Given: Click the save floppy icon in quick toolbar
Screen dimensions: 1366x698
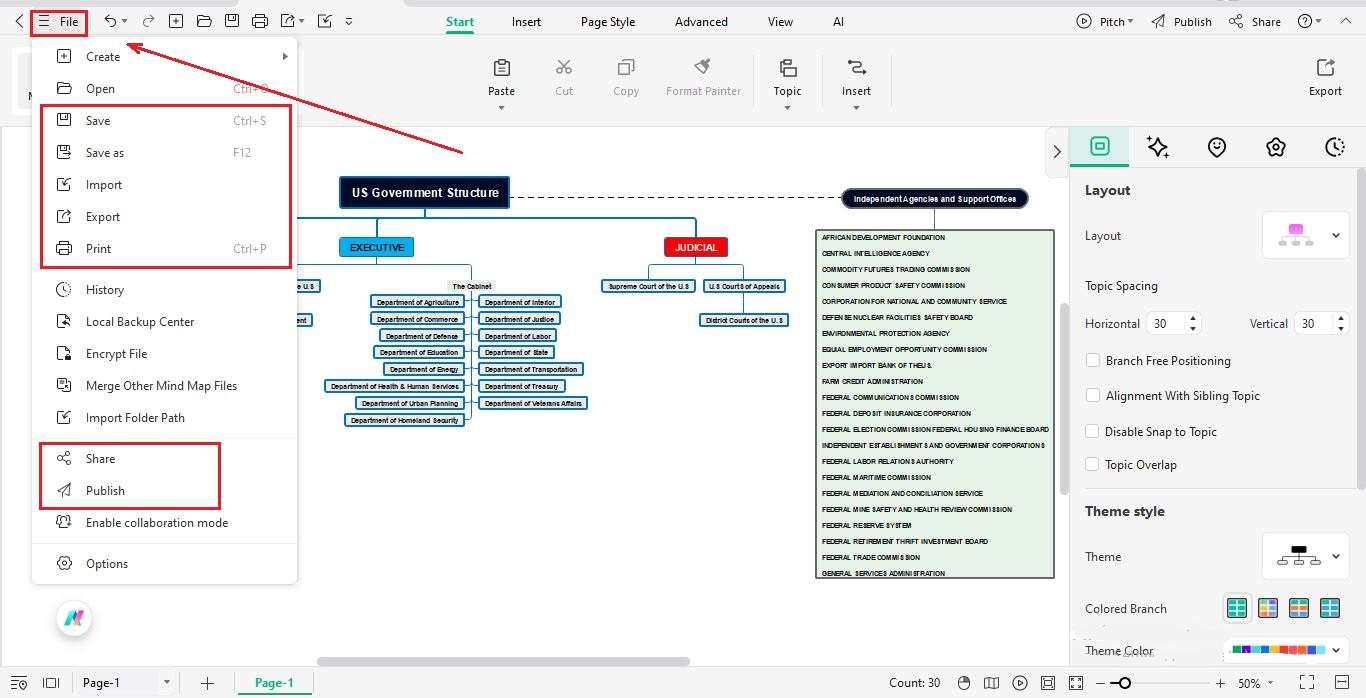Looking at the screenshot, I should [x=232, y=21].
